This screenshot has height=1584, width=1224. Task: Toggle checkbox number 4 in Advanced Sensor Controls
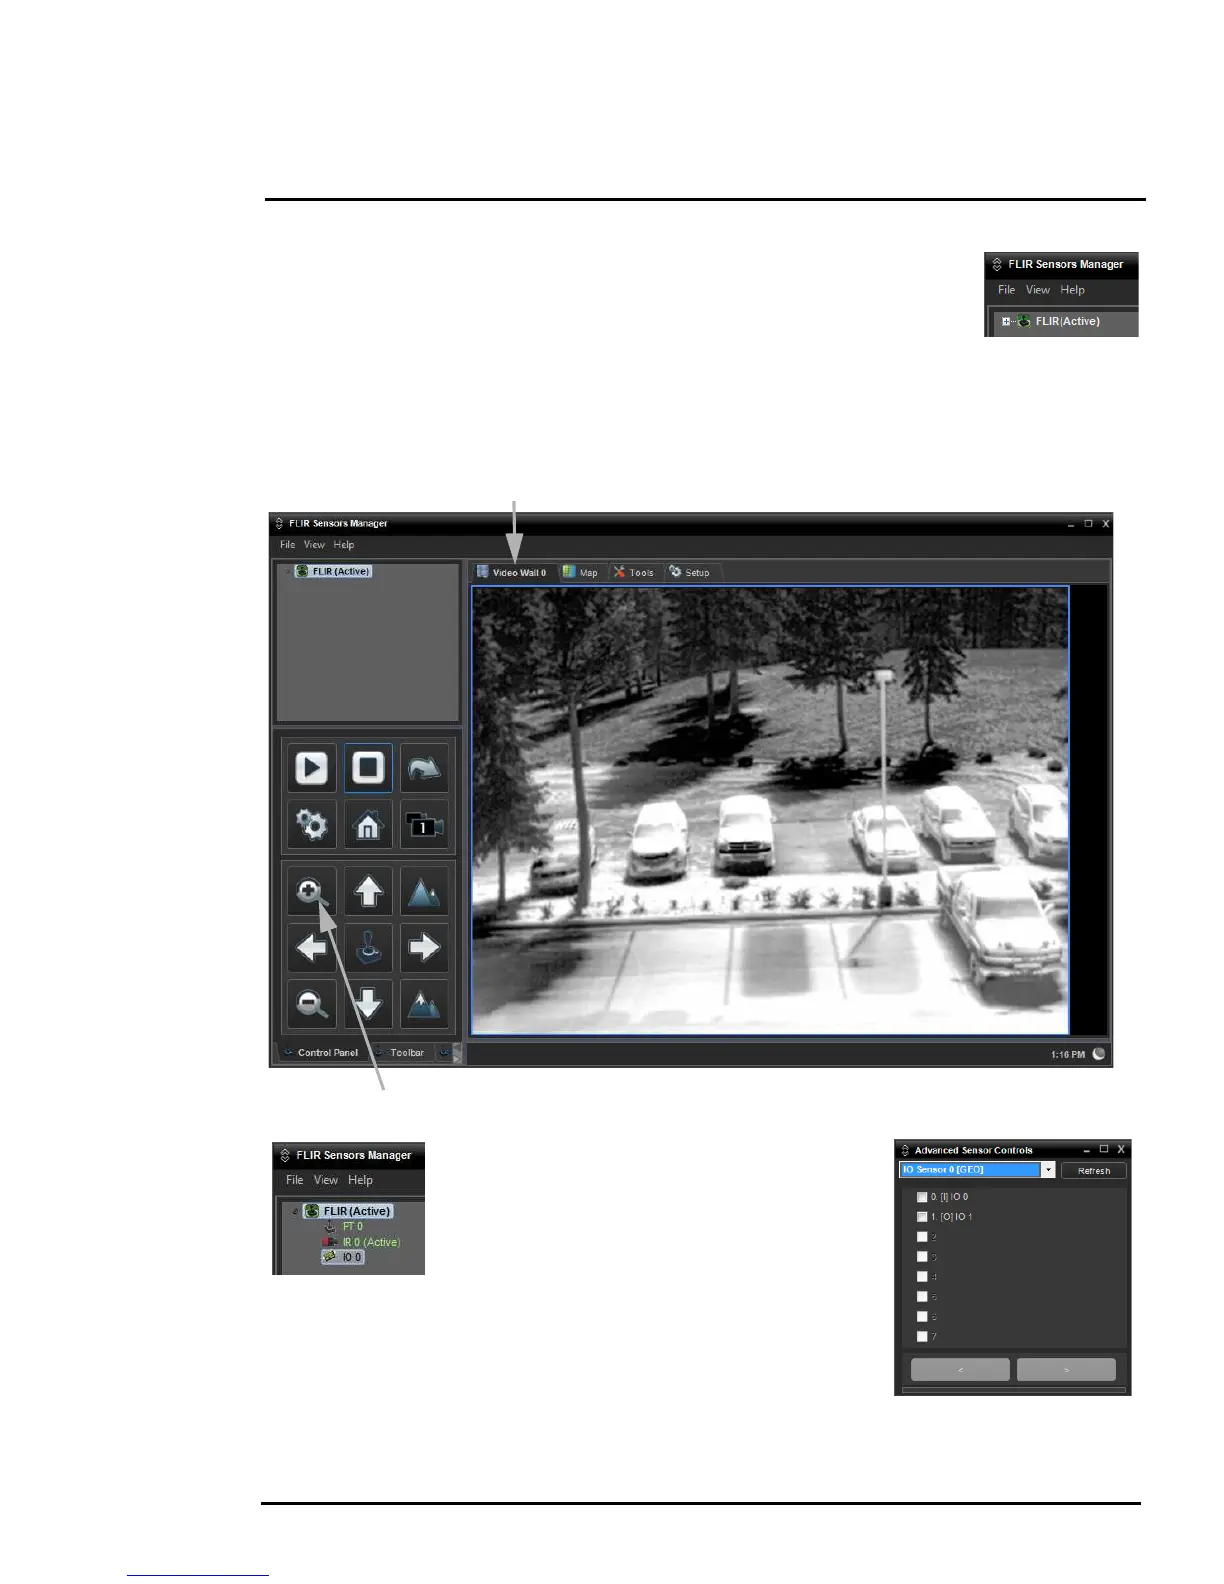tap(922, 1277)
